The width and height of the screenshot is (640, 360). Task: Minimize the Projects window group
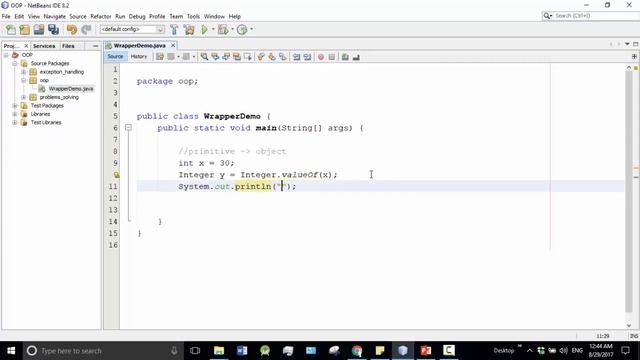(x=96, y=46)
